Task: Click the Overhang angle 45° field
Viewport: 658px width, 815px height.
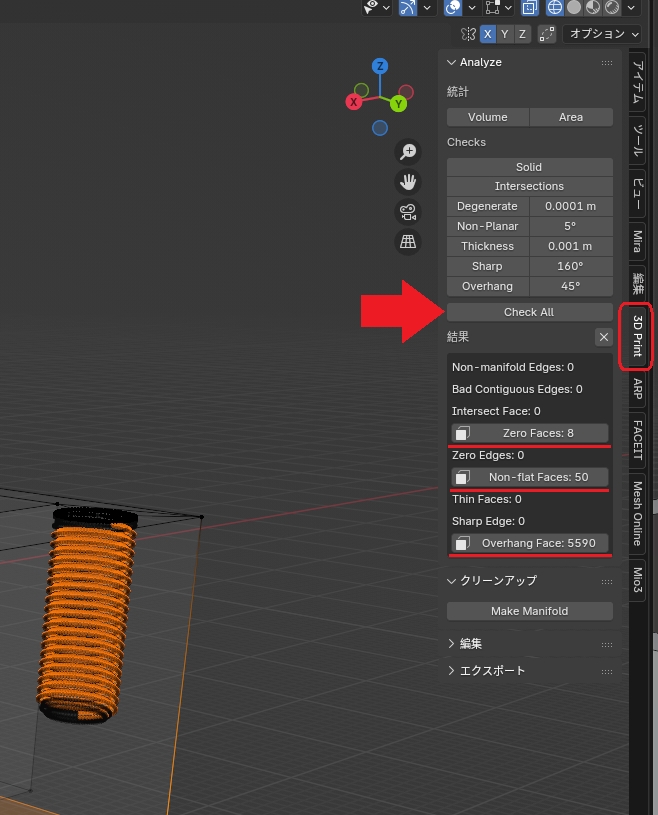Action: 570,286
